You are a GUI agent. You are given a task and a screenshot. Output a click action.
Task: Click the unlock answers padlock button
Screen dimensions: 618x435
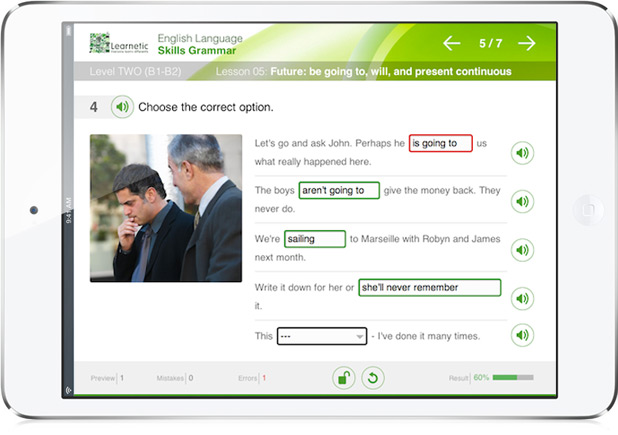(344, 378)
